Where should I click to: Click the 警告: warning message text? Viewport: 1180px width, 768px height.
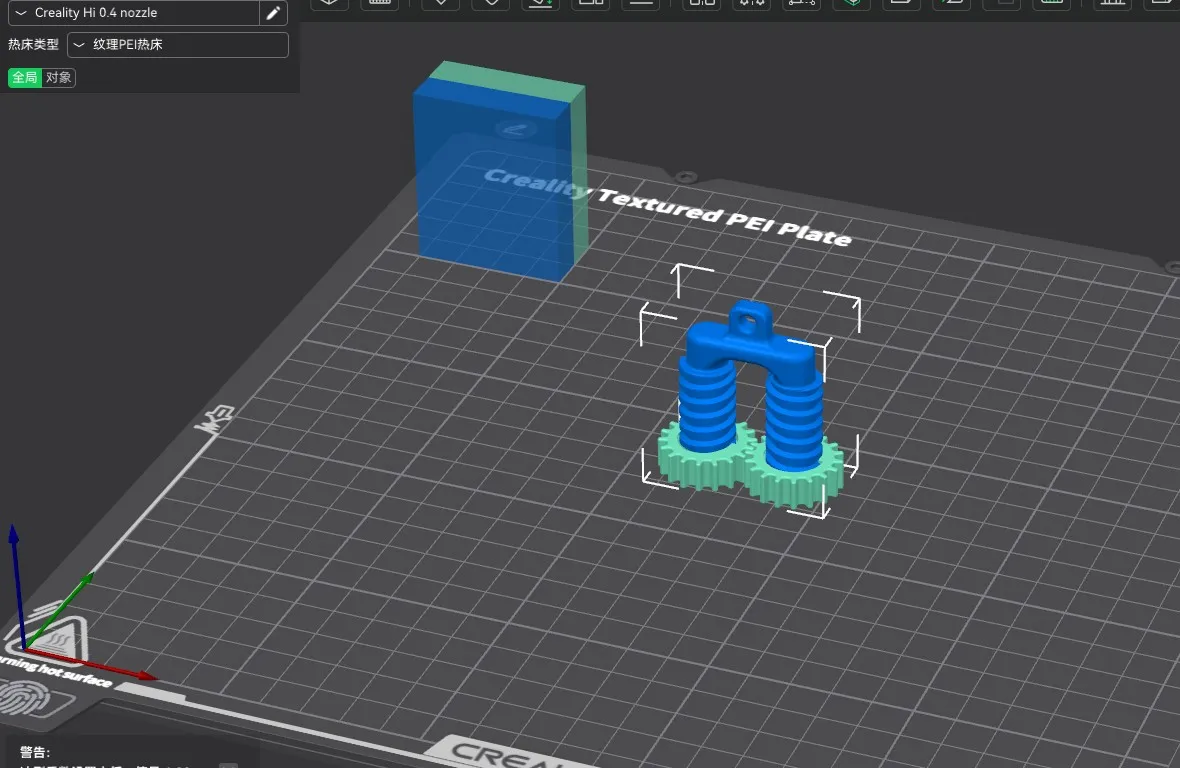pyautogui.click(x=35, y=751)
